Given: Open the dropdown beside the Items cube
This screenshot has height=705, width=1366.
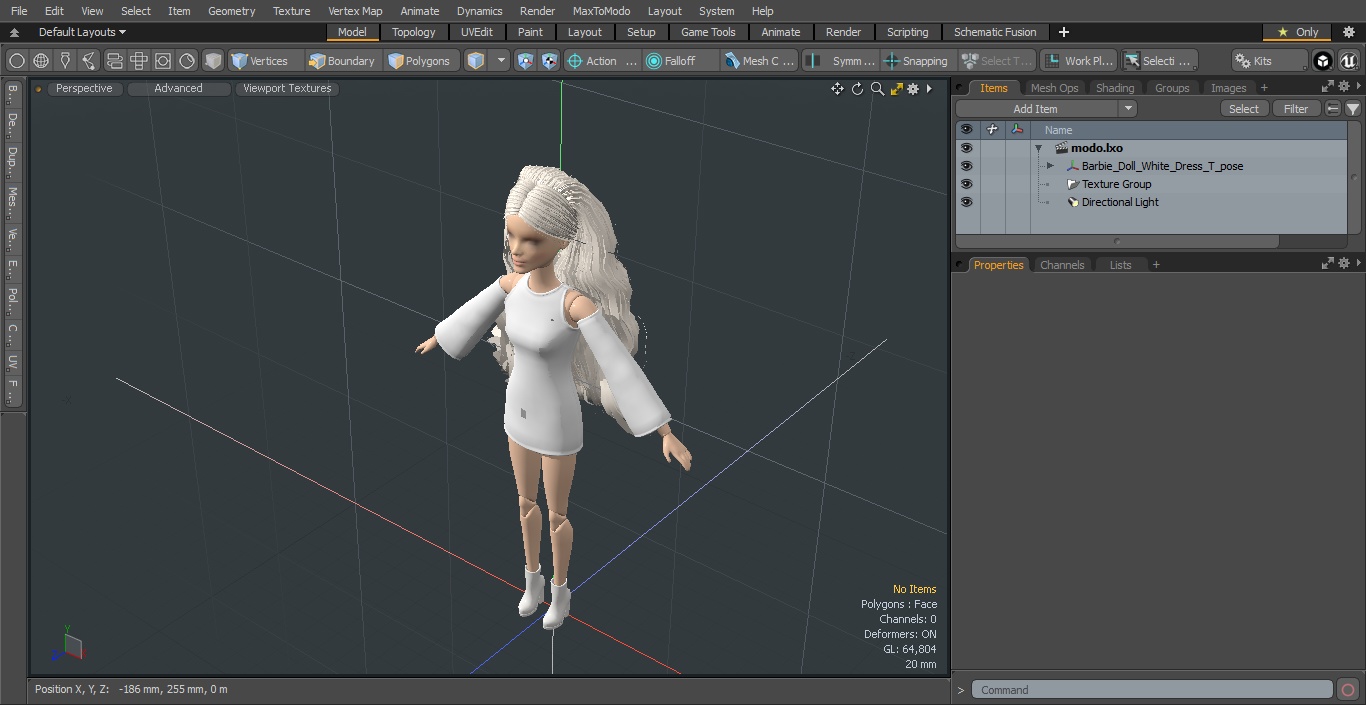Looking at the screenshot, I should click(502, 61).
